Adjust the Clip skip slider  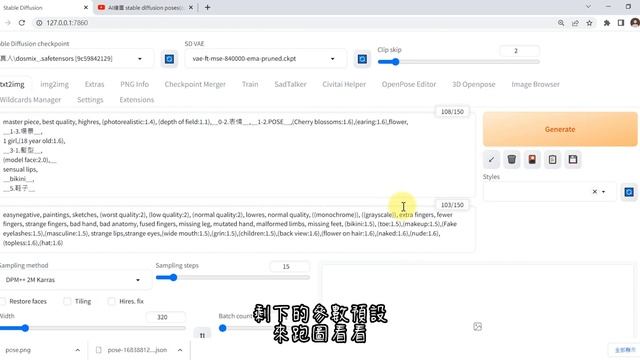458,62
